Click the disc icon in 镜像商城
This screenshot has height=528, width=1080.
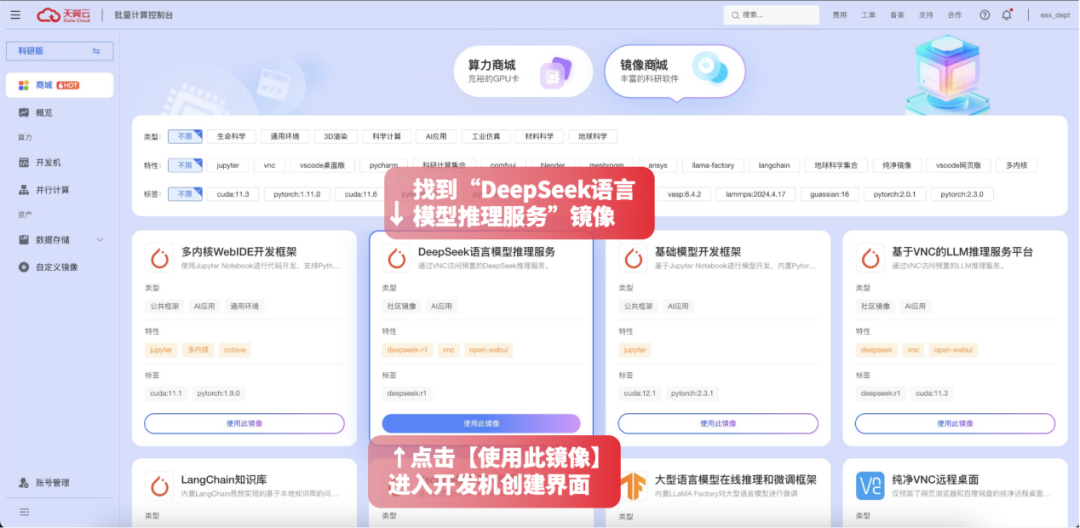[709, 68]
